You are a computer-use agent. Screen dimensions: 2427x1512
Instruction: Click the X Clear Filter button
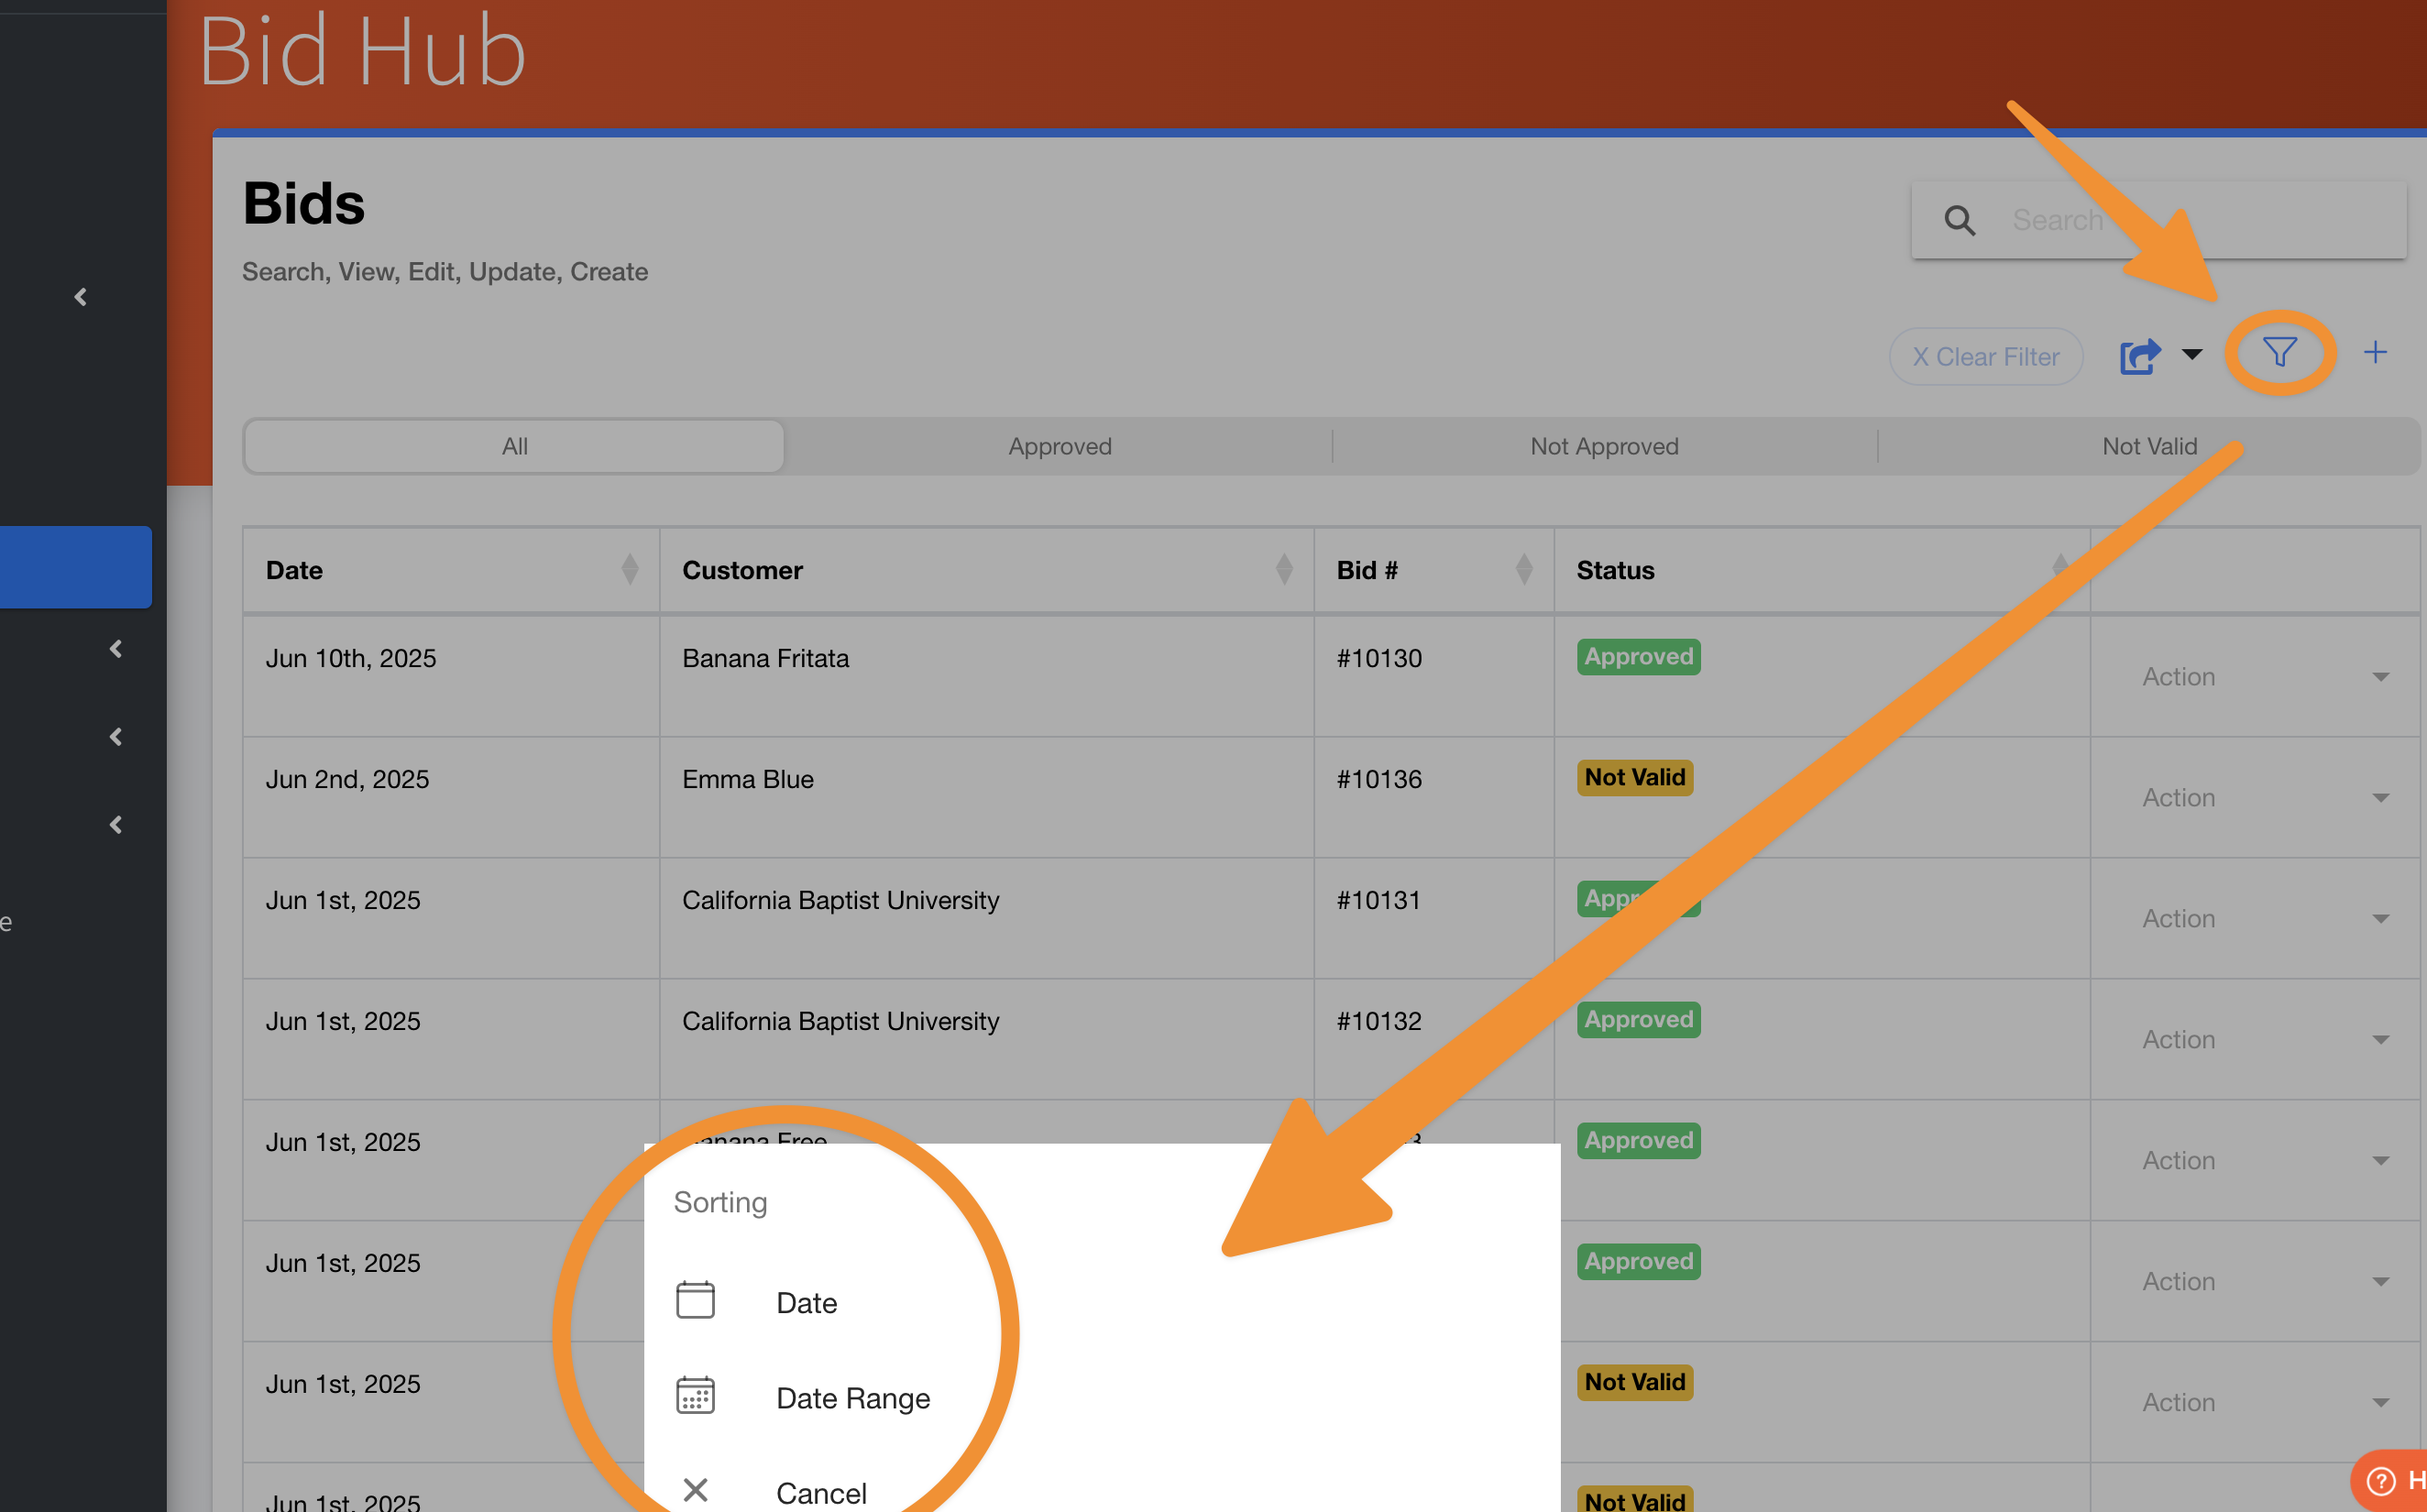point(1985,356)
